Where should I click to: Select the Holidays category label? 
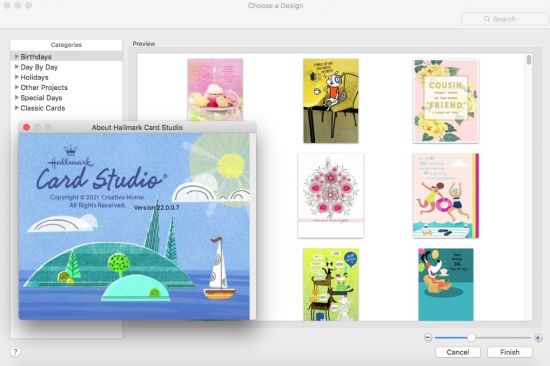coord(34,77)
